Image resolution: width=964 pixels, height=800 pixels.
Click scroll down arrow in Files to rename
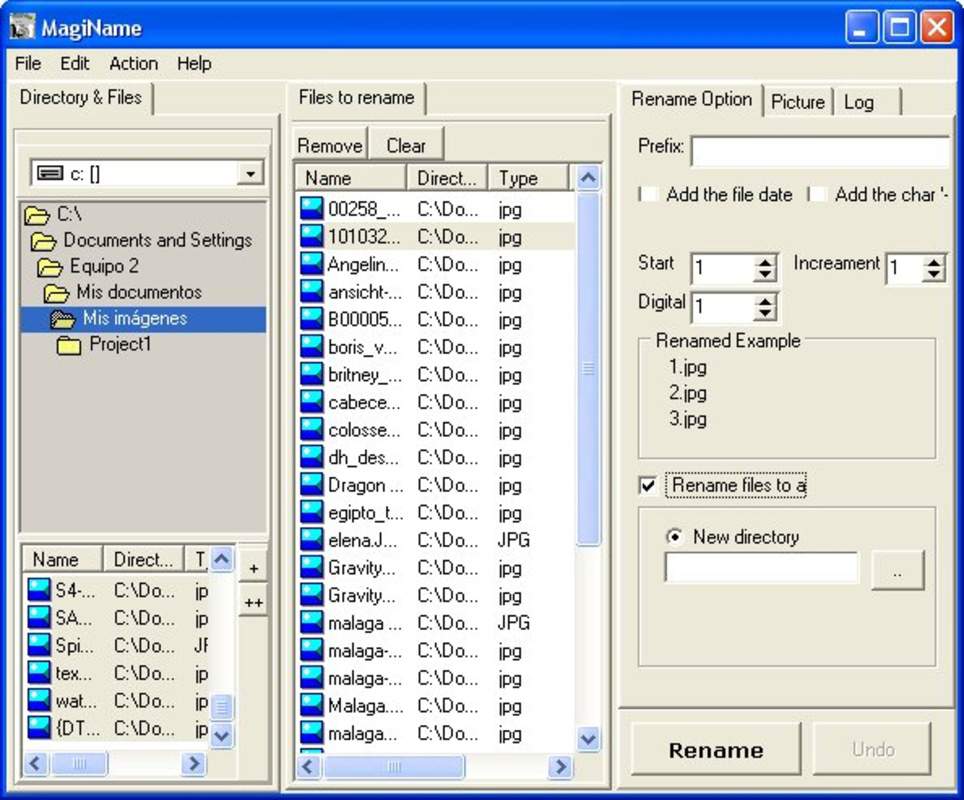click(588, 738)
